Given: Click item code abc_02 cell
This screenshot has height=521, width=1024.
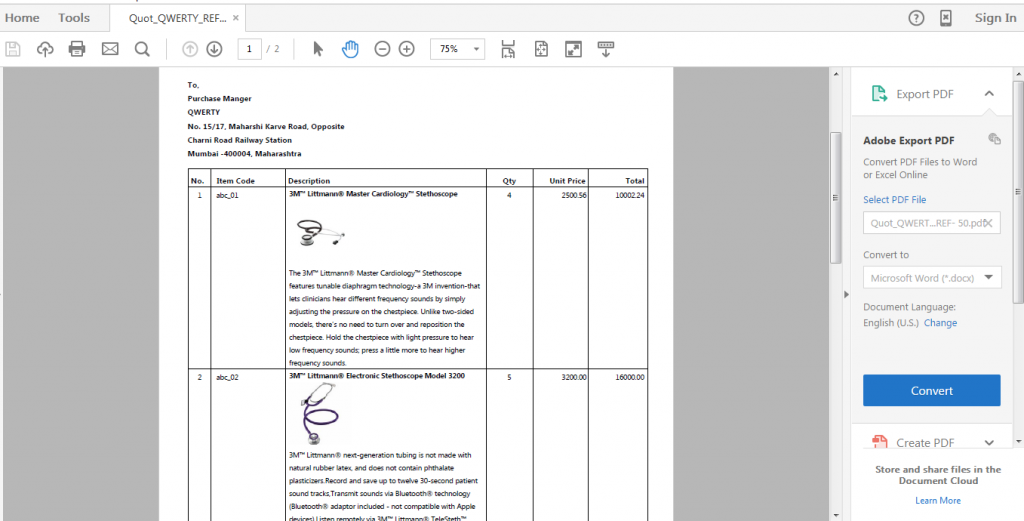Looking at the screenshot, I should coord(227,377).
